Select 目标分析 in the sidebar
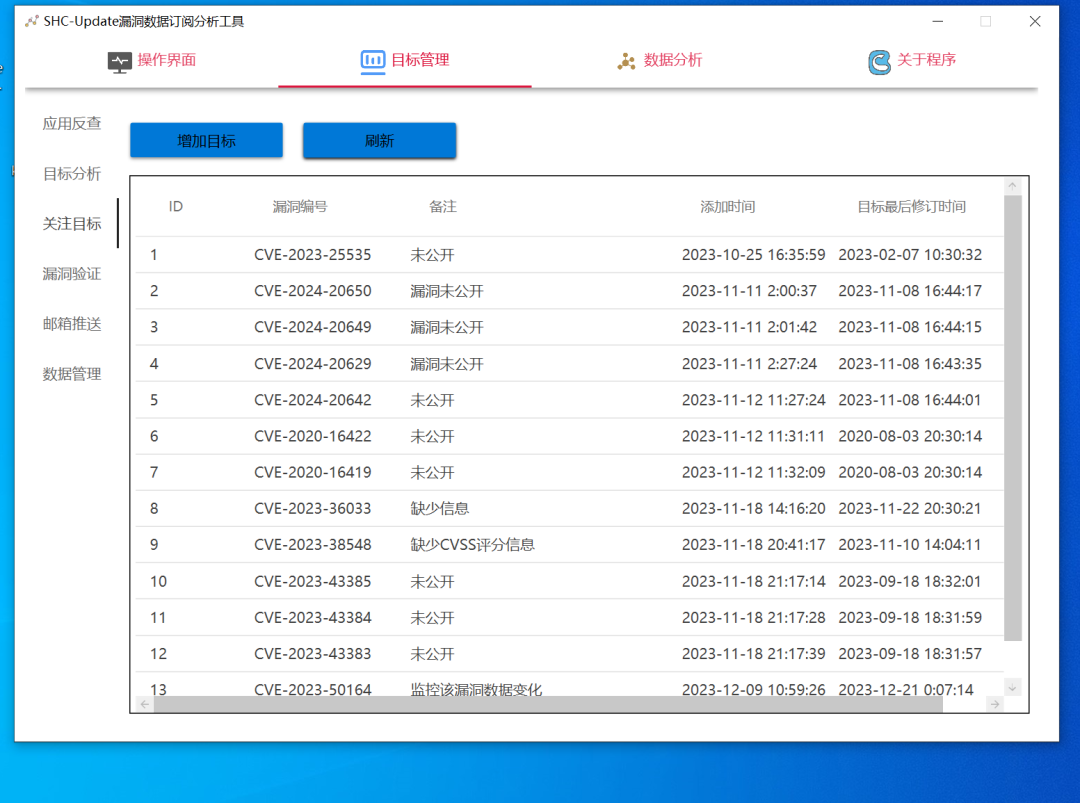Viewport: 1080px width, 803px height. [x=72, y=174]
